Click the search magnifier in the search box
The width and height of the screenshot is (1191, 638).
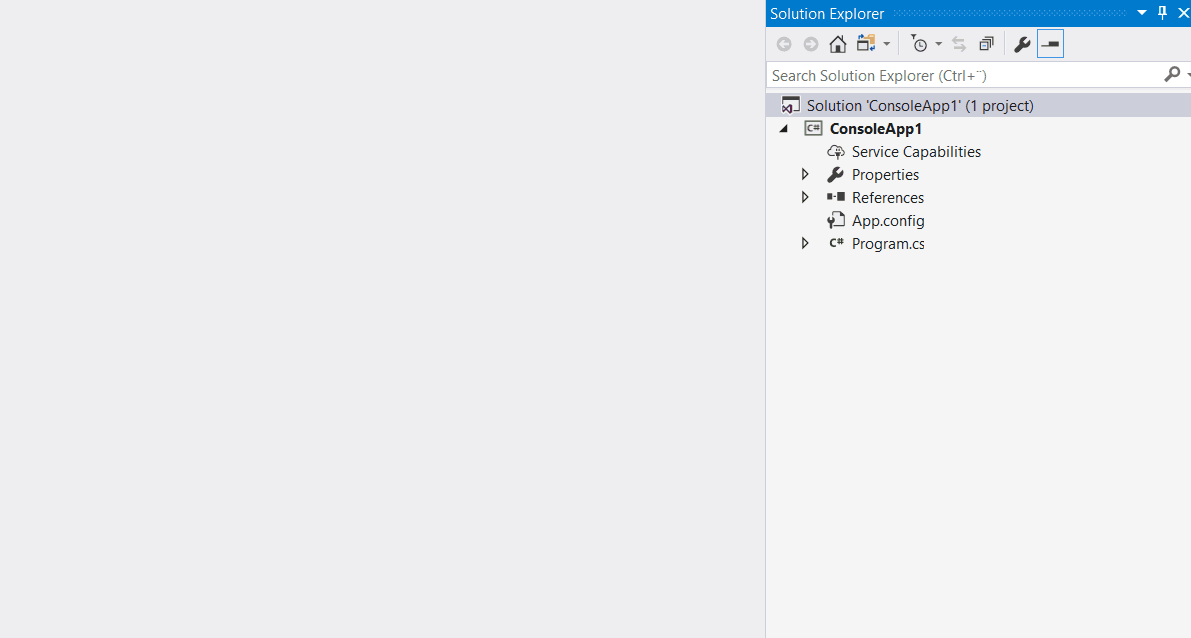(x=1172, y=74)
